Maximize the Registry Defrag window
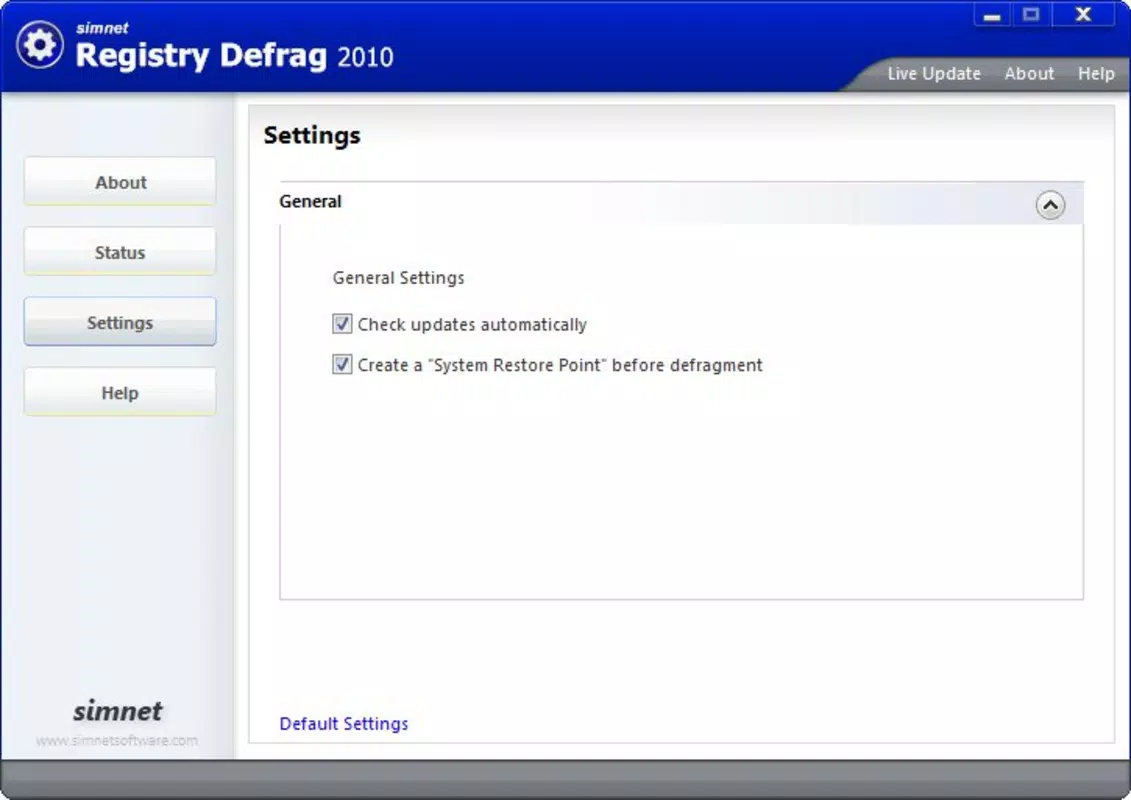The image size is (1131, 800). coord(1031,14)
